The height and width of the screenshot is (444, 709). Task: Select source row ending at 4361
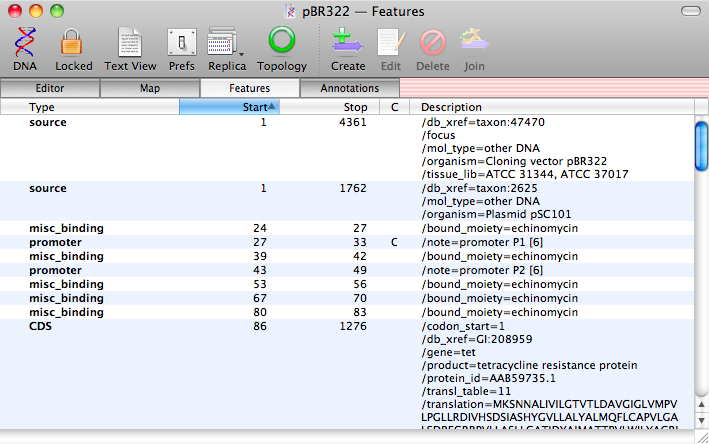[x=347, y=148]
